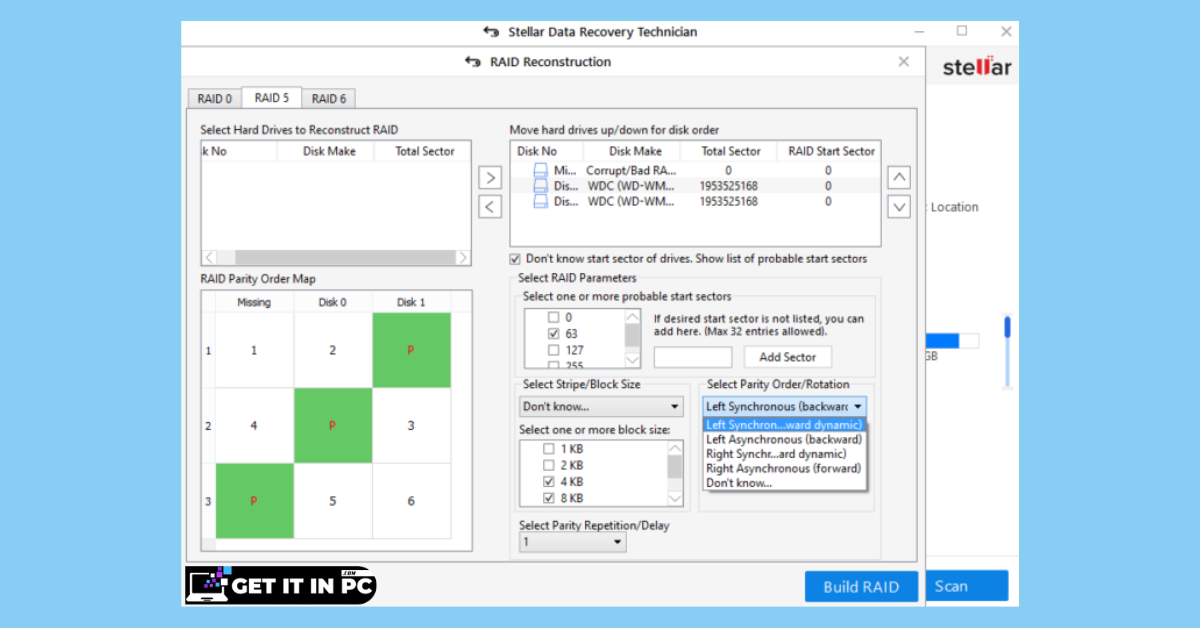Click the back arrow icon beside RAID Reconstruction title
Viewport: 1200px width, 628px height.
click(473, 62)
